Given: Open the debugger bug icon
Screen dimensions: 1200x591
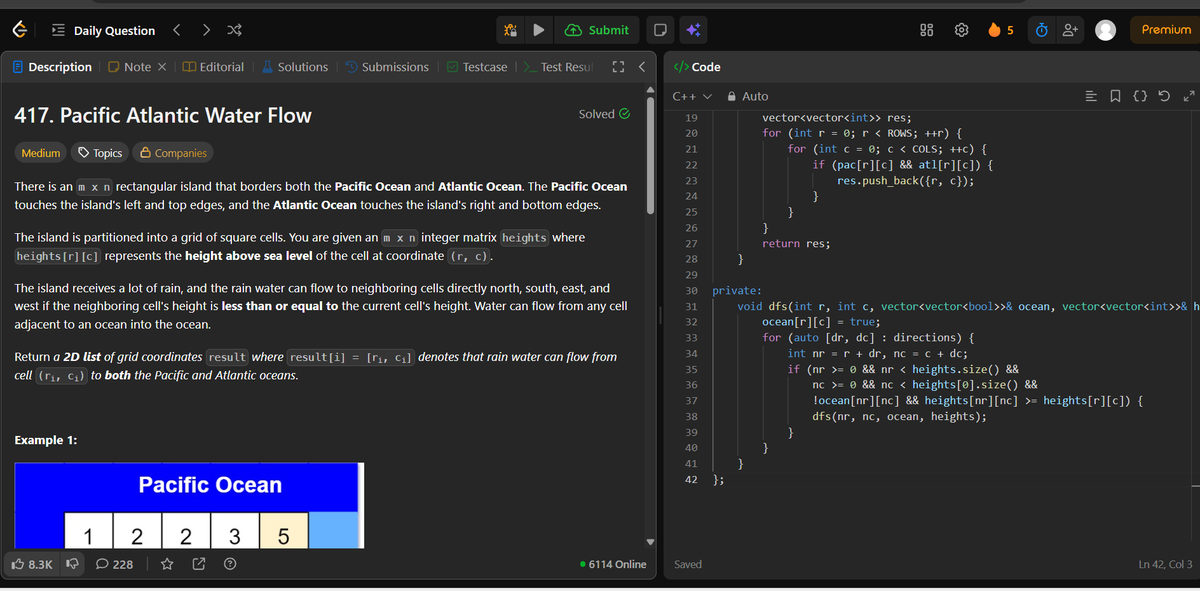Looking at the screenshot, I should click(510, 30).
